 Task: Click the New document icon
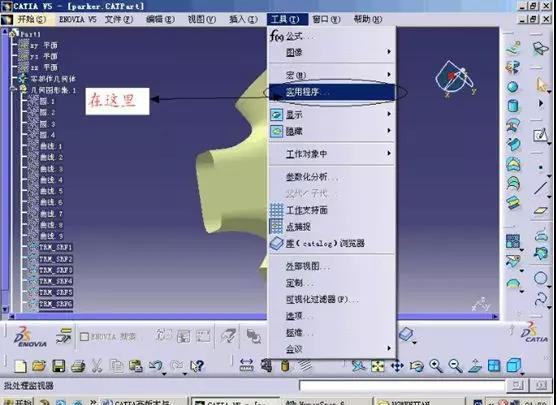point(20,366)
